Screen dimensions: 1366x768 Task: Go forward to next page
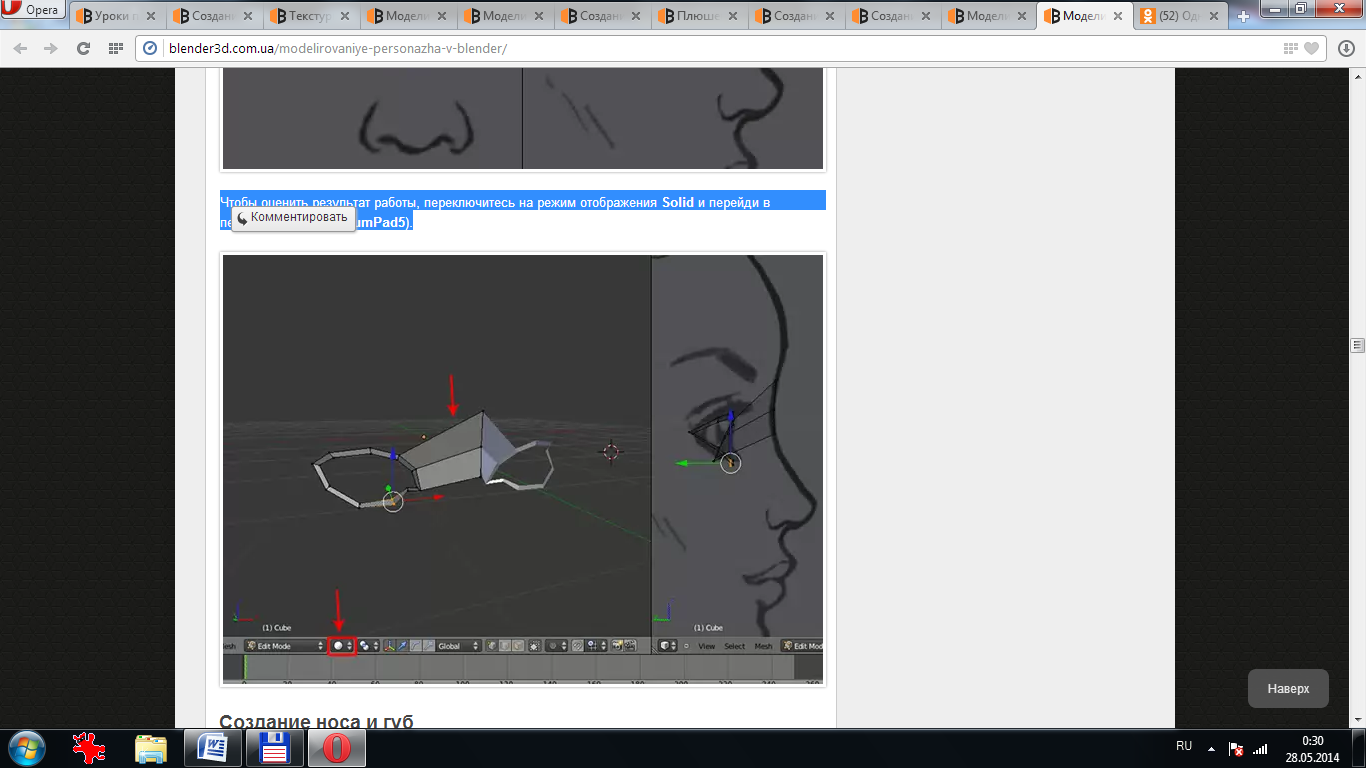coord(51,48)
